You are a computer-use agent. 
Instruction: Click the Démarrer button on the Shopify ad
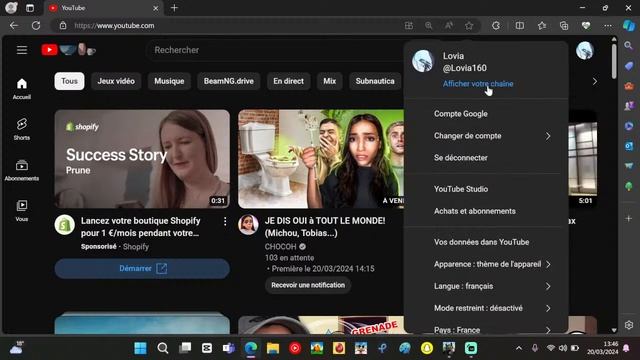tap(142, 269)
